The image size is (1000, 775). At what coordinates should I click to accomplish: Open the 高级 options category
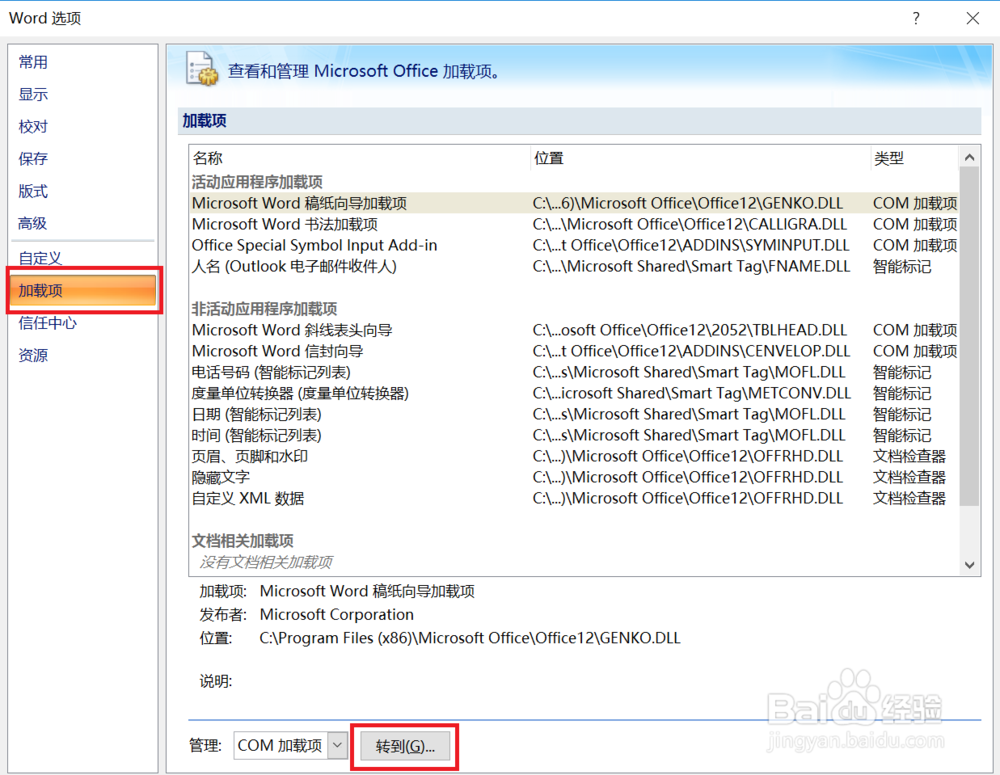pyautogui.click(x=33, y=223)
